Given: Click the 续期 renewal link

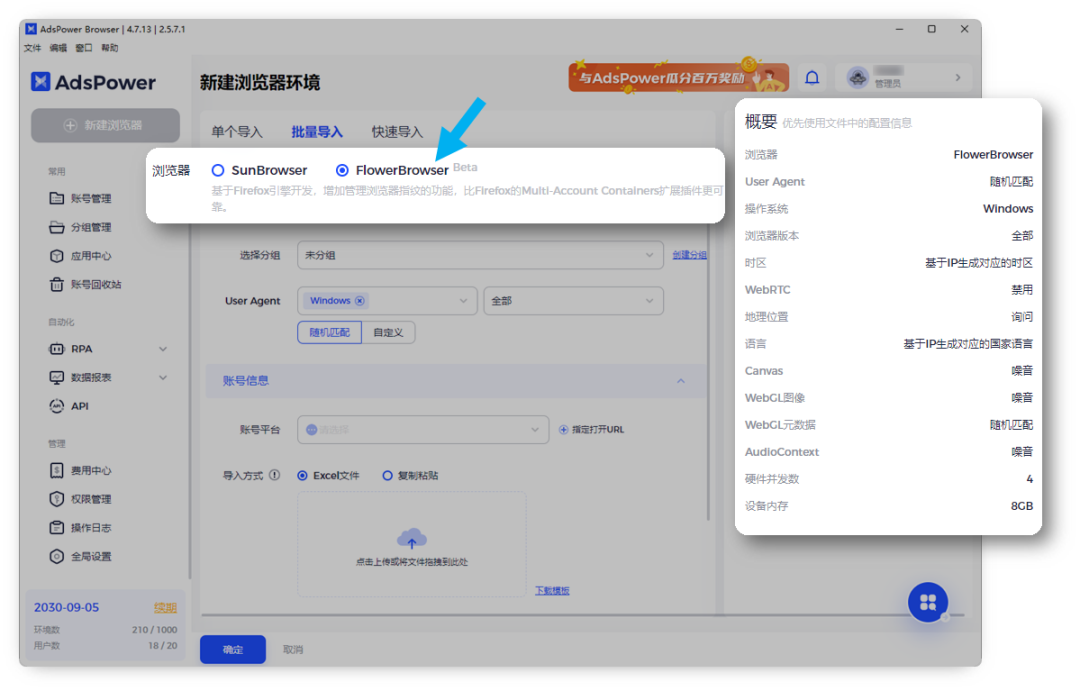Looking at the screenshot, I should click(x=165, y=608).
